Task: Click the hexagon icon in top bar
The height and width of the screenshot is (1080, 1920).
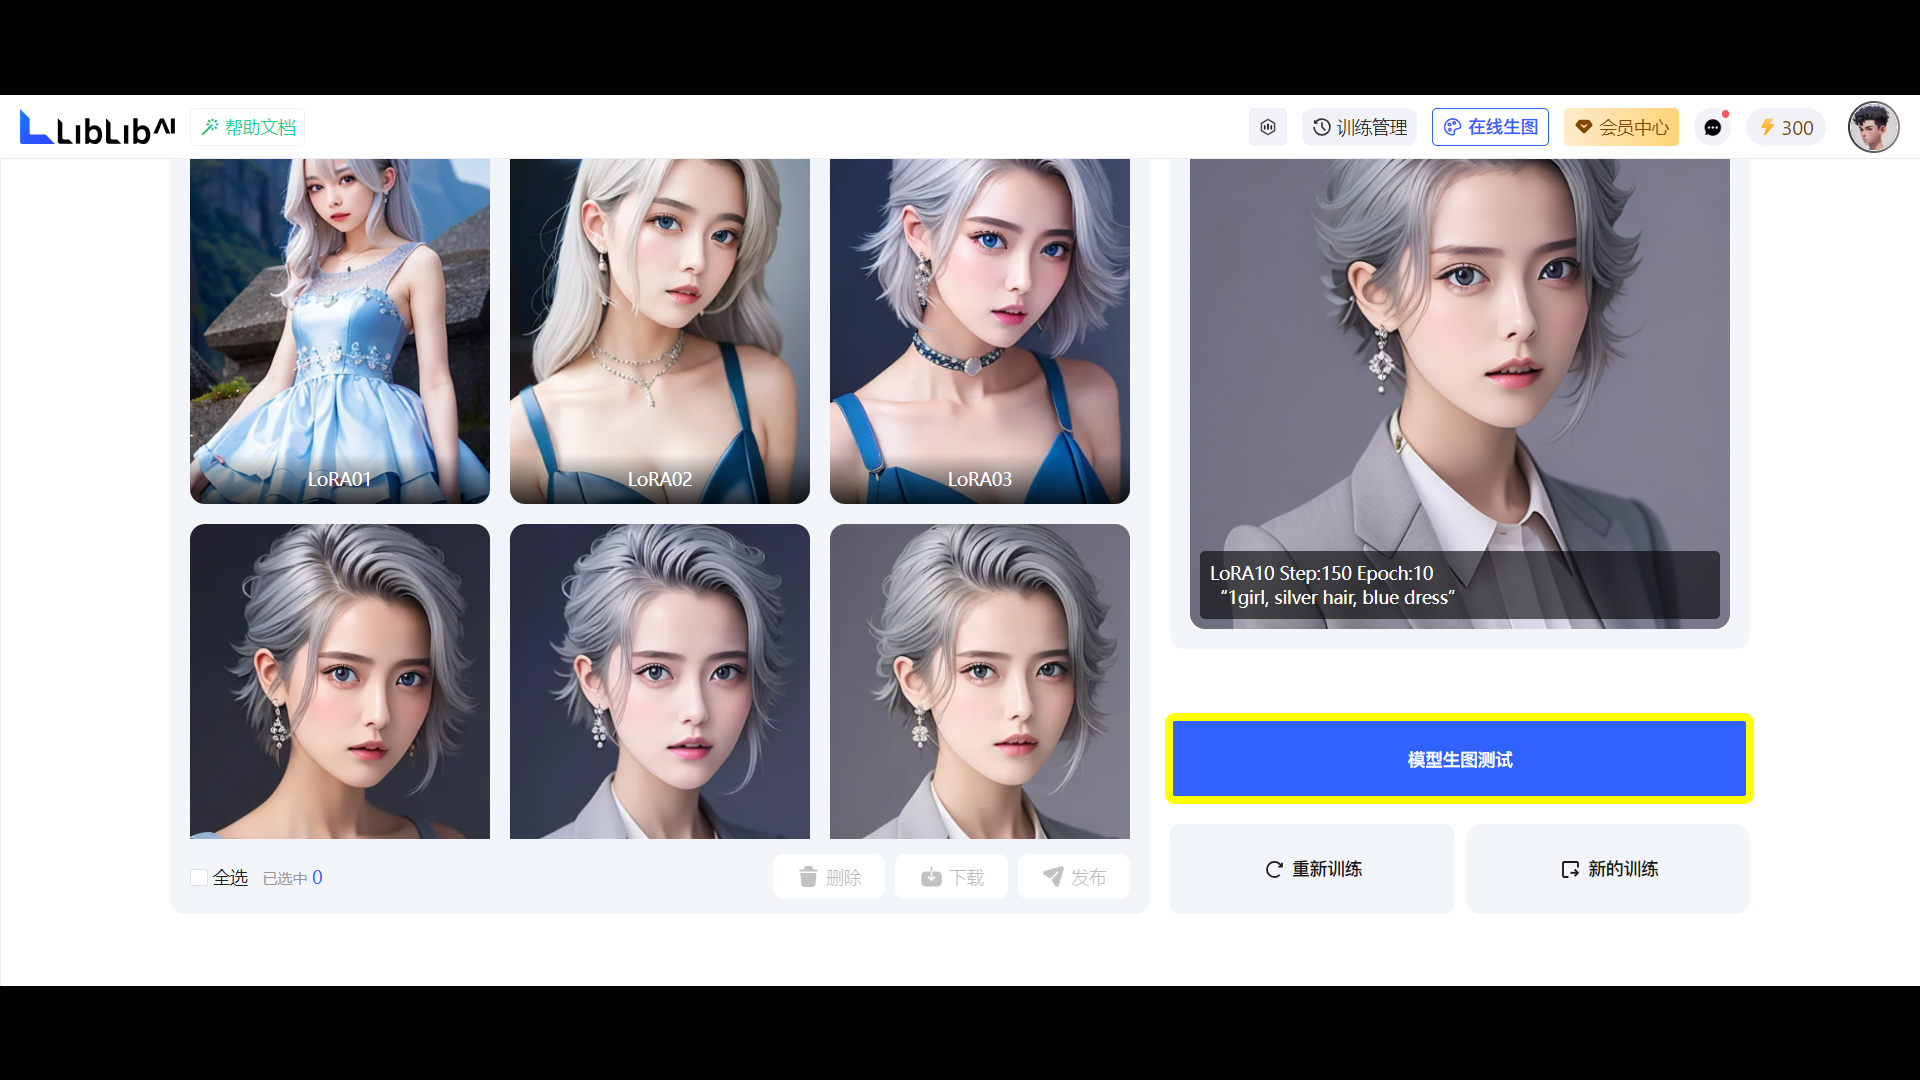Action: click(x=1267, y=128)
